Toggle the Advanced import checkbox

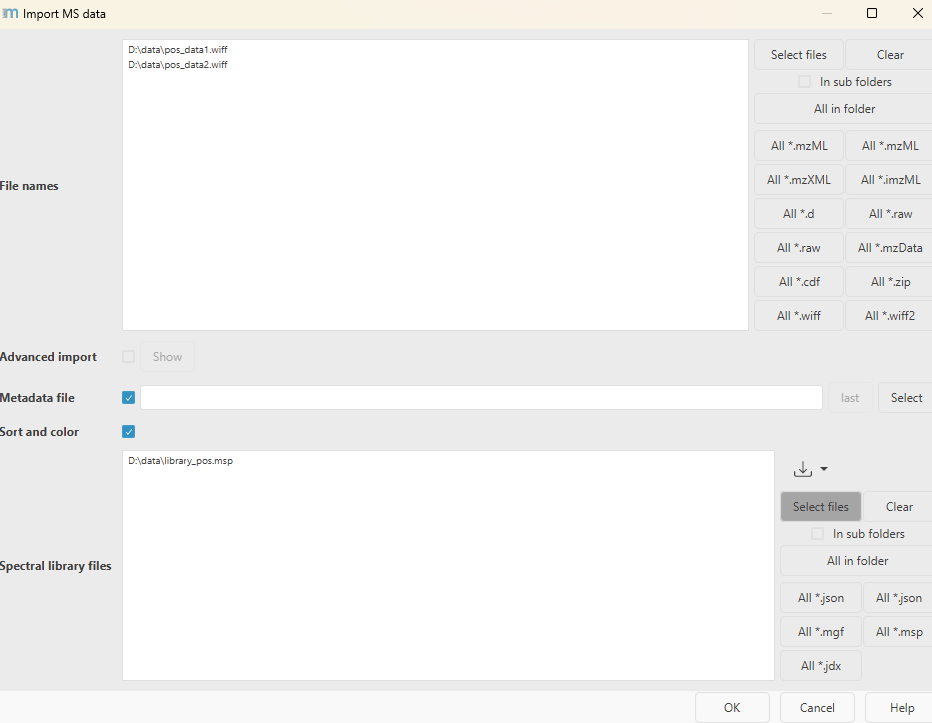point(128,357)
